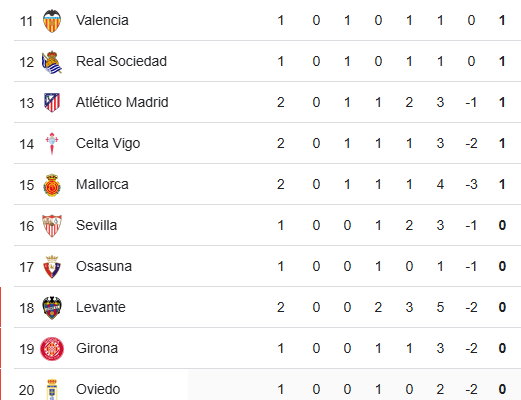Open the Girona team page
This screenshot has width=521, height=400.
point(97,348)
